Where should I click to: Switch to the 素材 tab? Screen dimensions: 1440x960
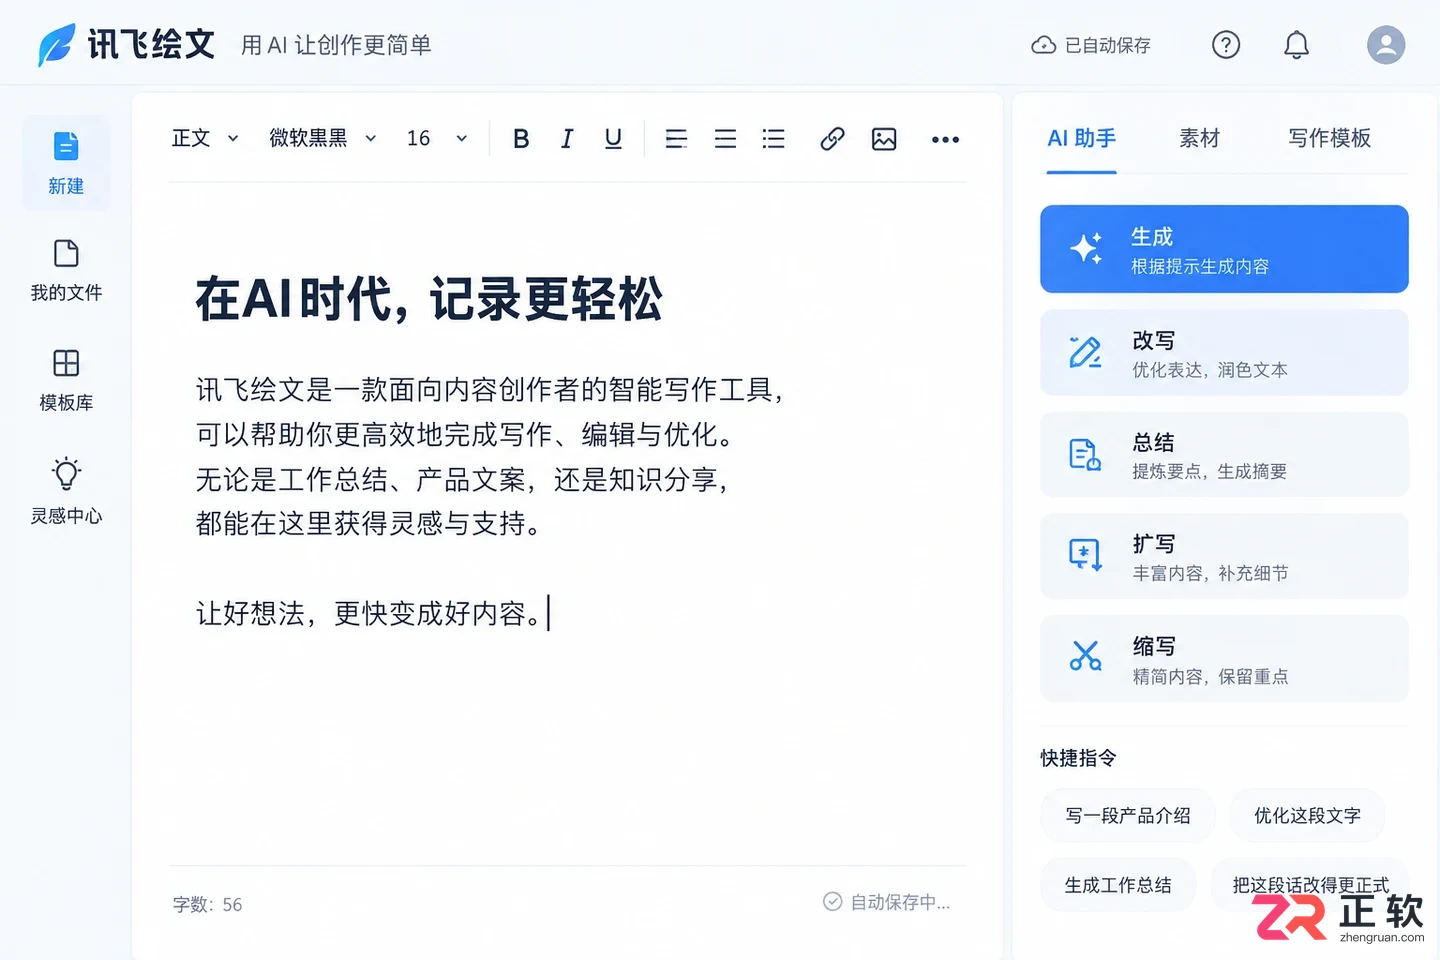1199,139
